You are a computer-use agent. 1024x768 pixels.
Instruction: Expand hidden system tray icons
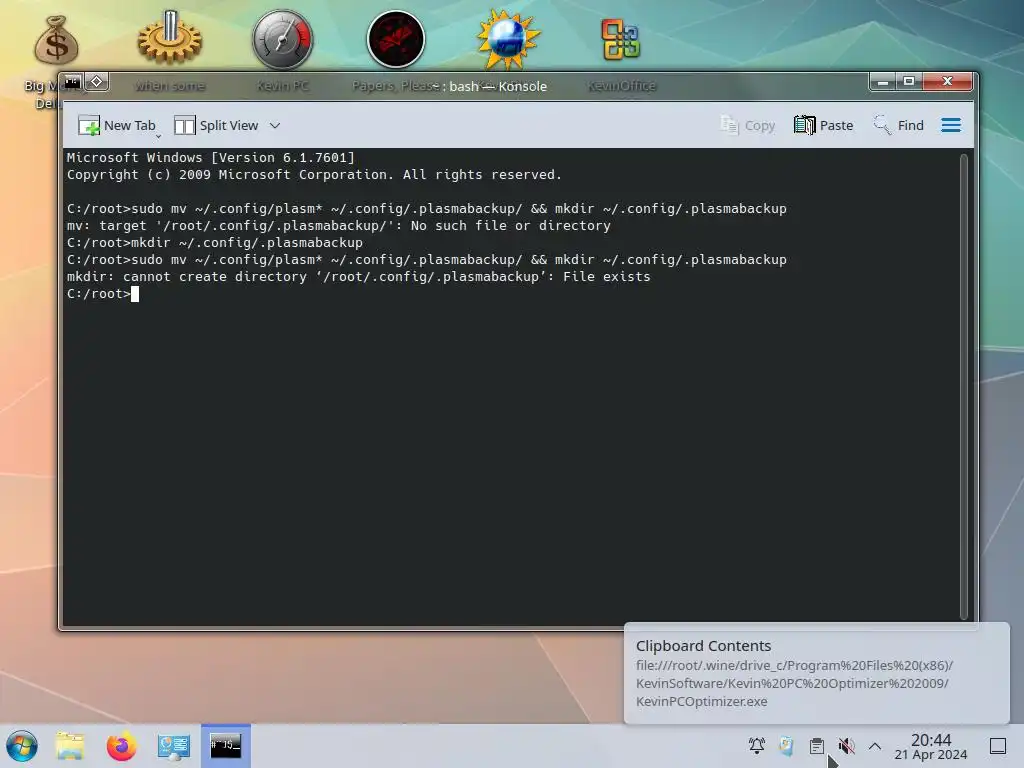coord(875,746)
